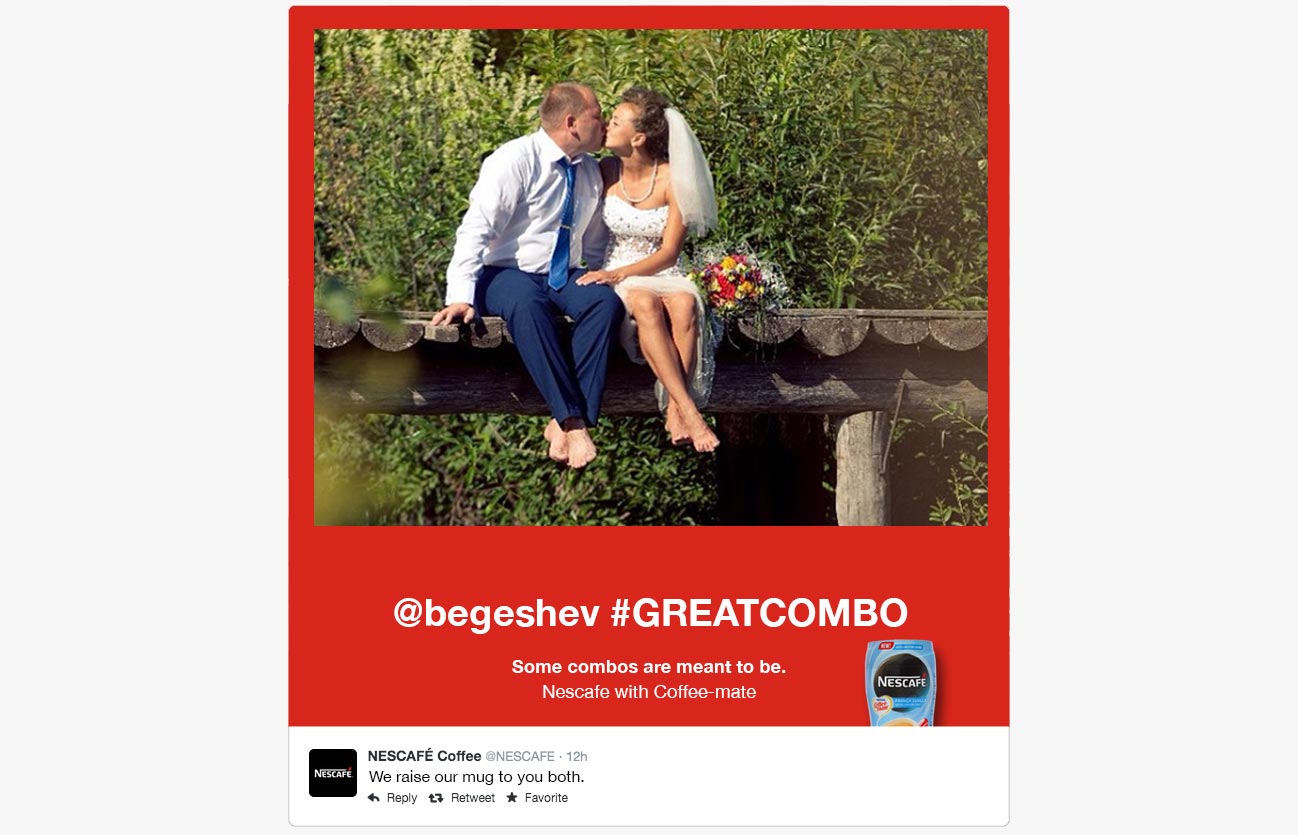Select the Nescafé bottle product image
Viewport: 1298px width, 835px height.
click(x=900, y=683)
